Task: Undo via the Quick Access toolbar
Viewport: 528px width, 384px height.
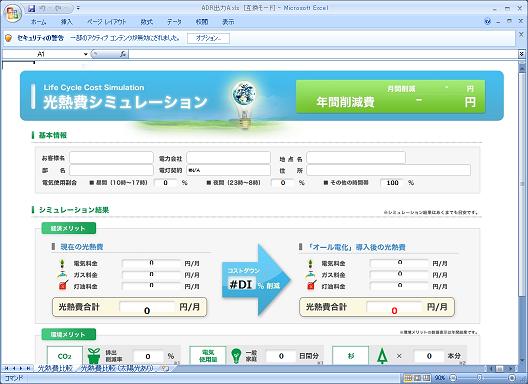Action: (42, 8)
